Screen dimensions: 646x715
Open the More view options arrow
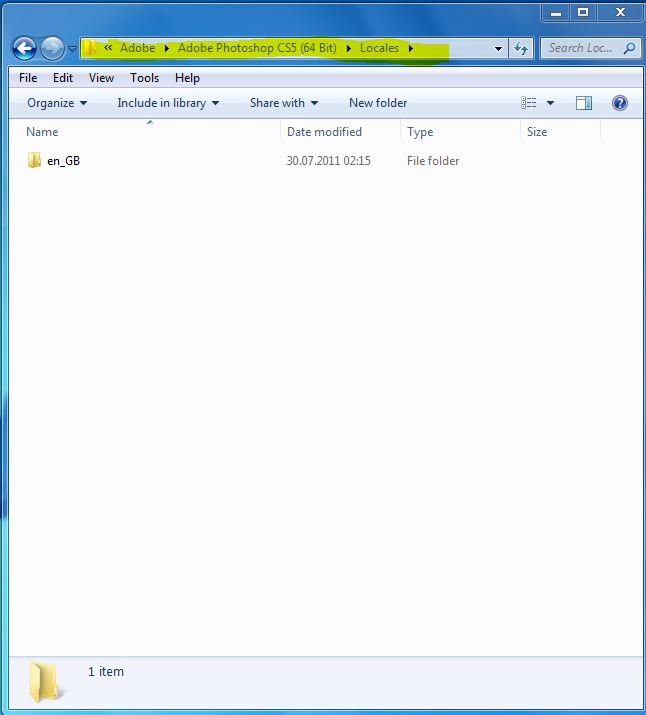click(x=550, y=103)
